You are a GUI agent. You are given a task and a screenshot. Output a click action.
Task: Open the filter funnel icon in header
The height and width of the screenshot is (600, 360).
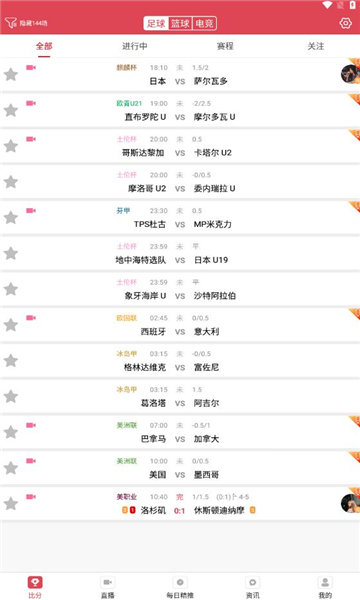coord(11,23)
